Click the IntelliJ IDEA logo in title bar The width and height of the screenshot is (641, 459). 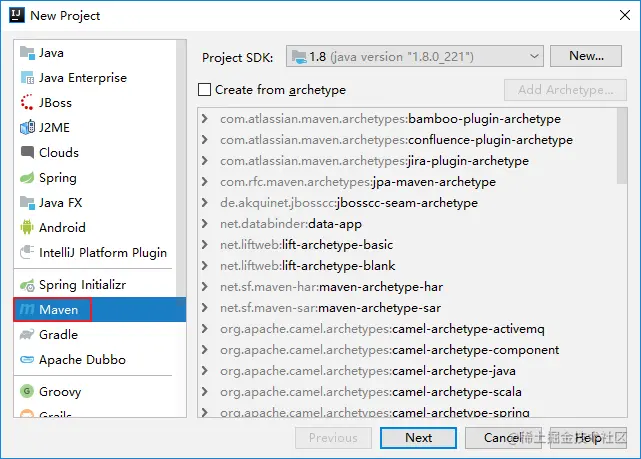click(x=17, y=15)
